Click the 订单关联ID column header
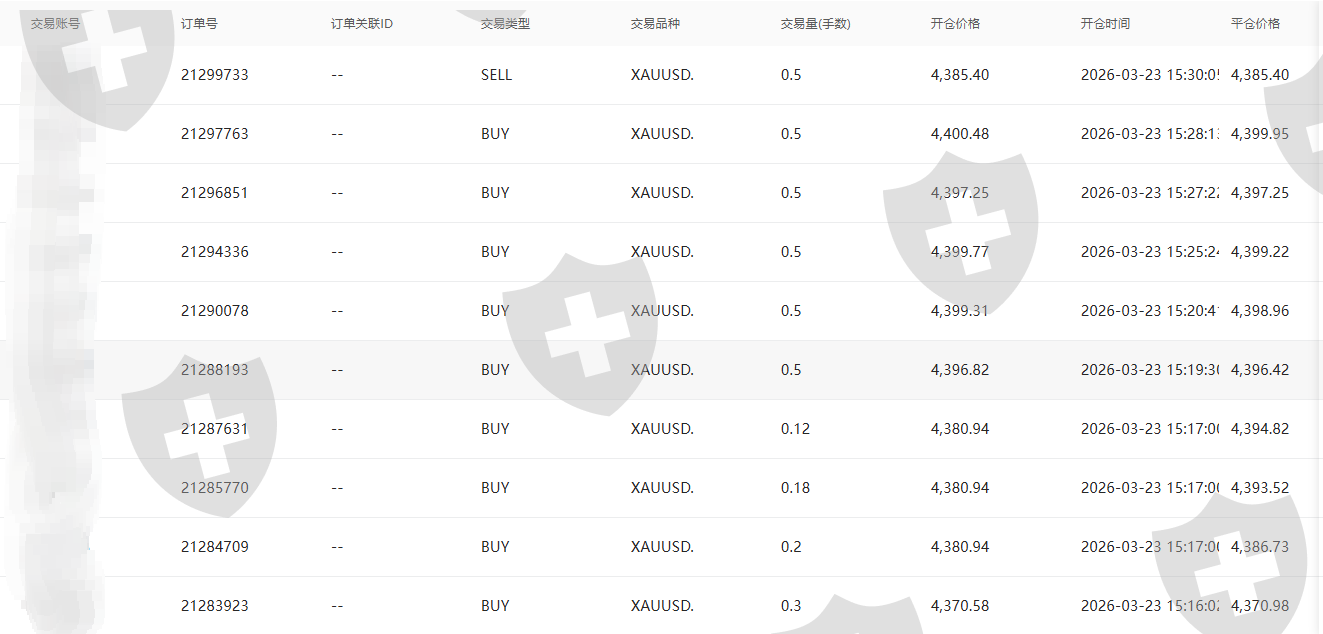 tap(362, 24)
